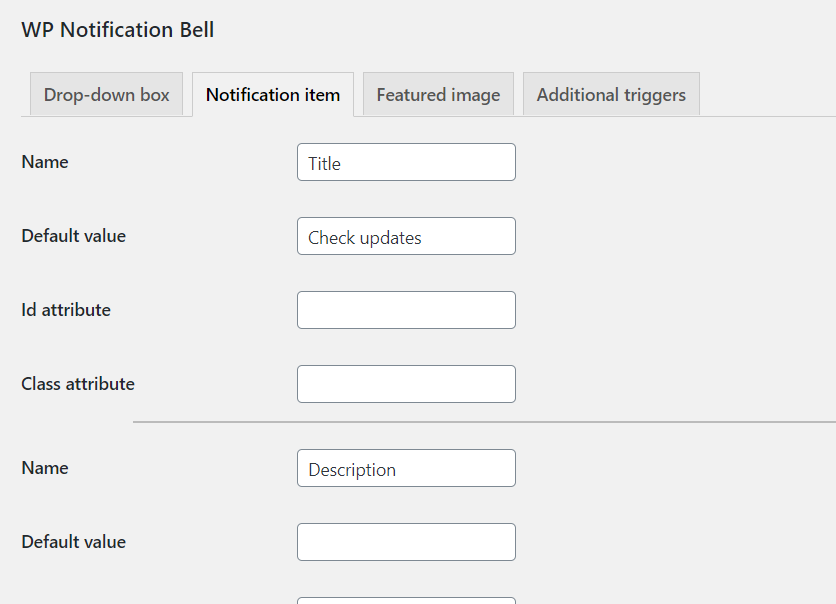Click the Name label beside the Description field
The width and height of the screenshot is (836, 604).
[45, 468]
